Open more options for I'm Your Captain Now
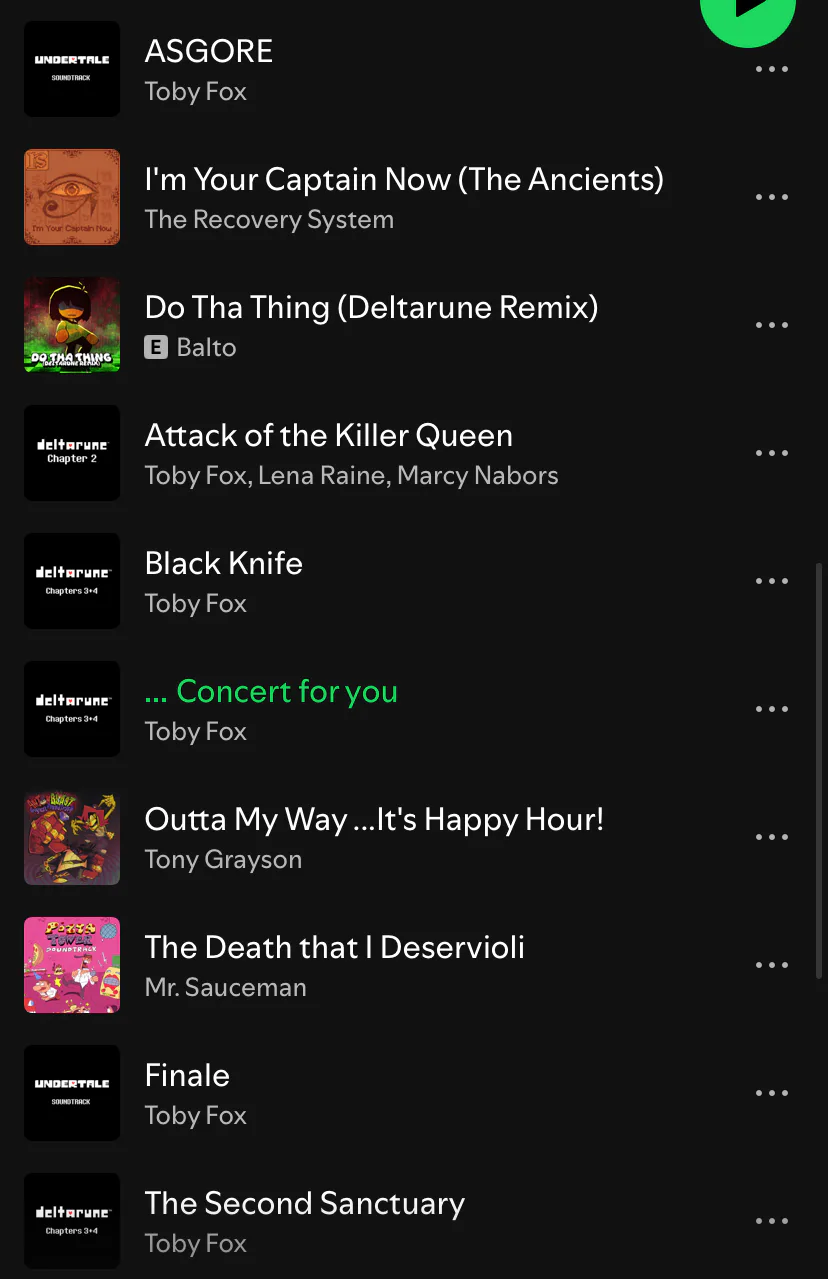Viewport: 828px width, 1279px height. coord(772,197)
